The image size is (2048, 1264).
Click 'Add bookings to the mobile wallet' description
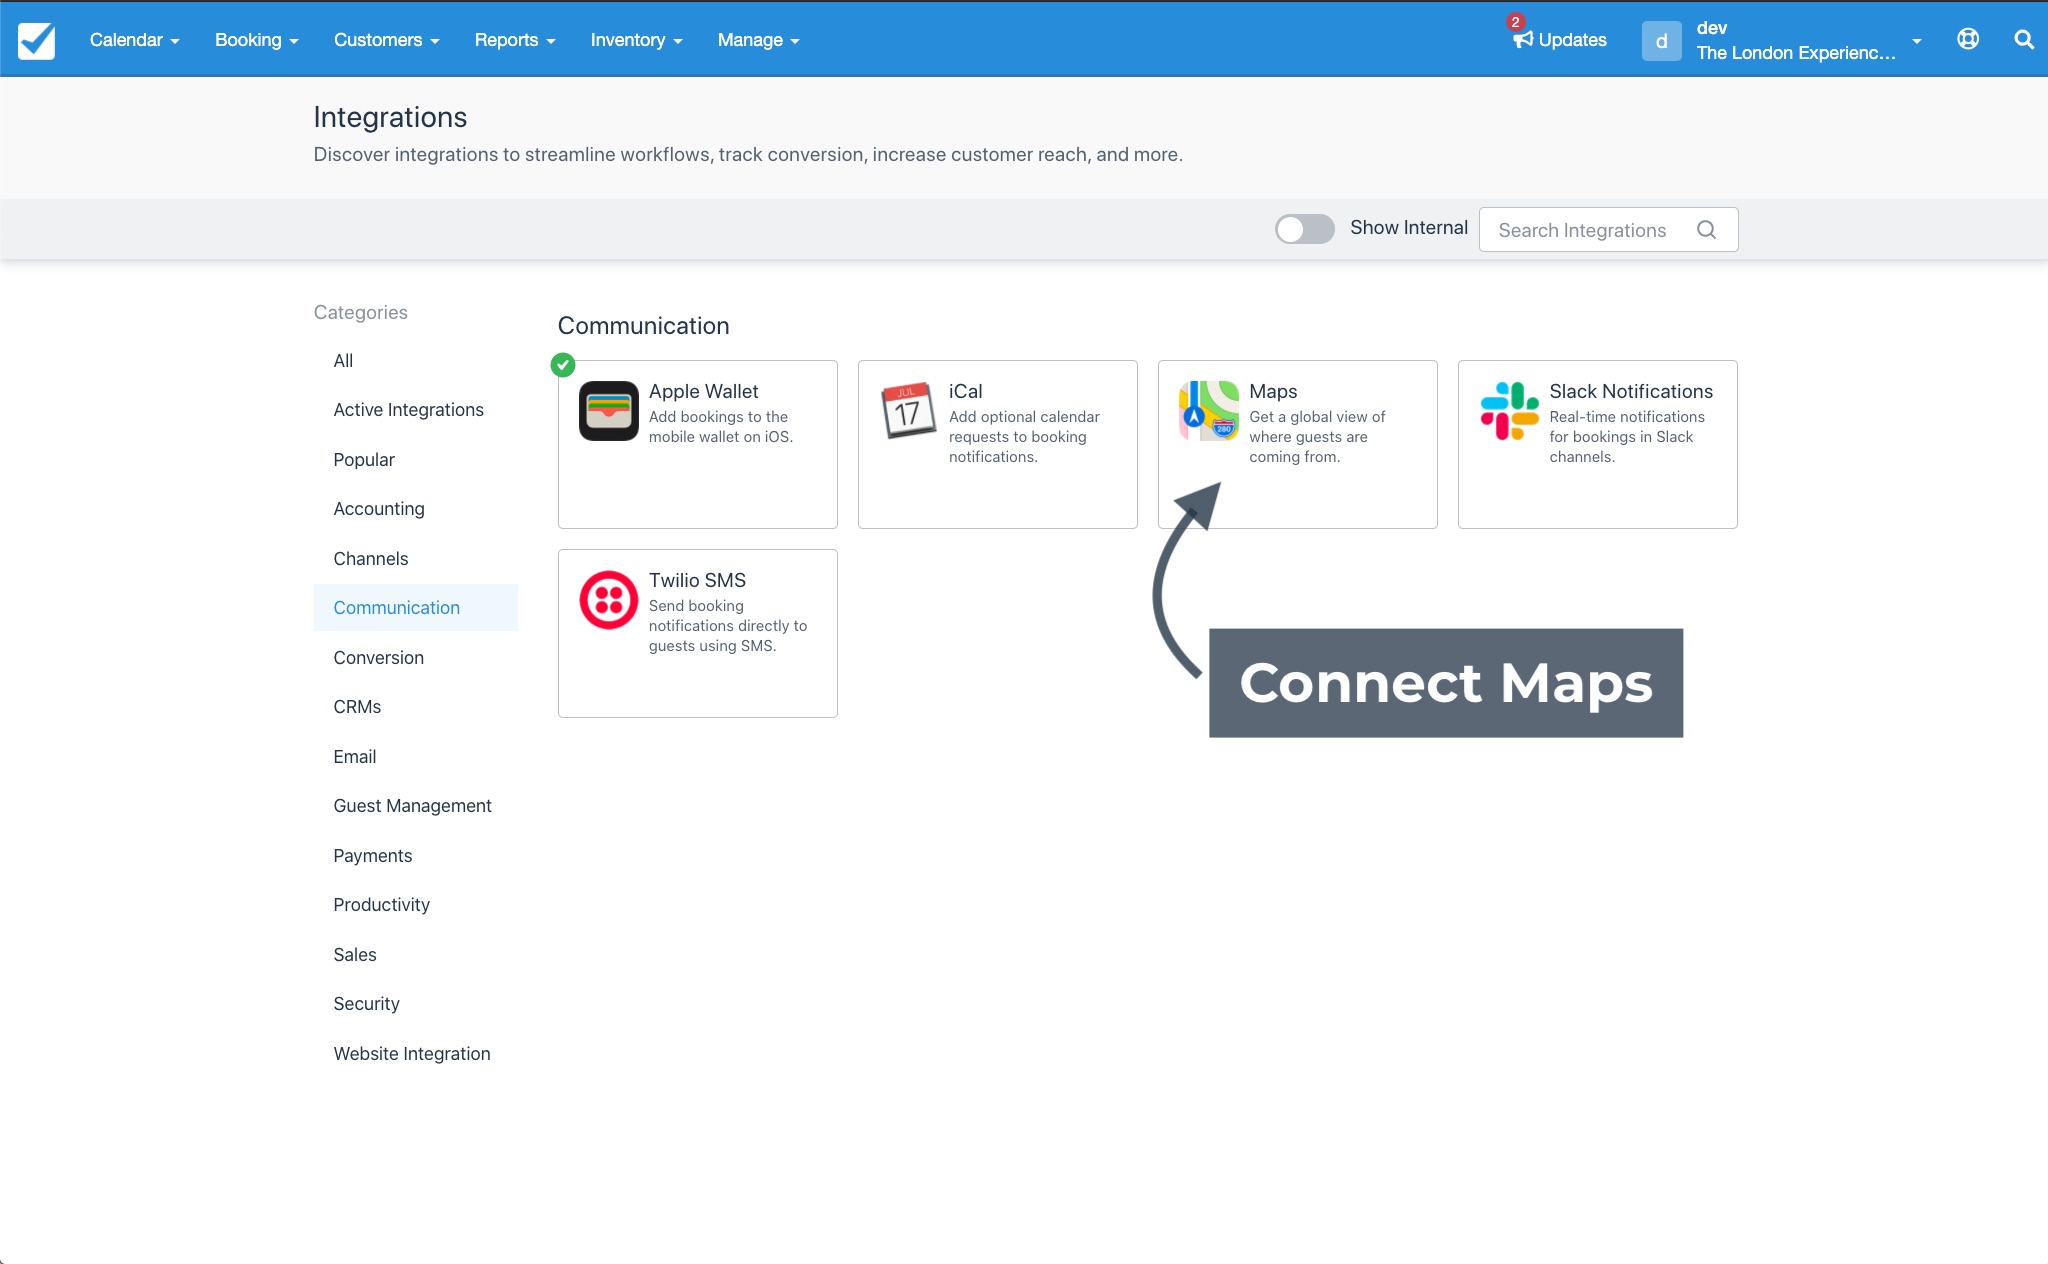click(x=721, y=427)
